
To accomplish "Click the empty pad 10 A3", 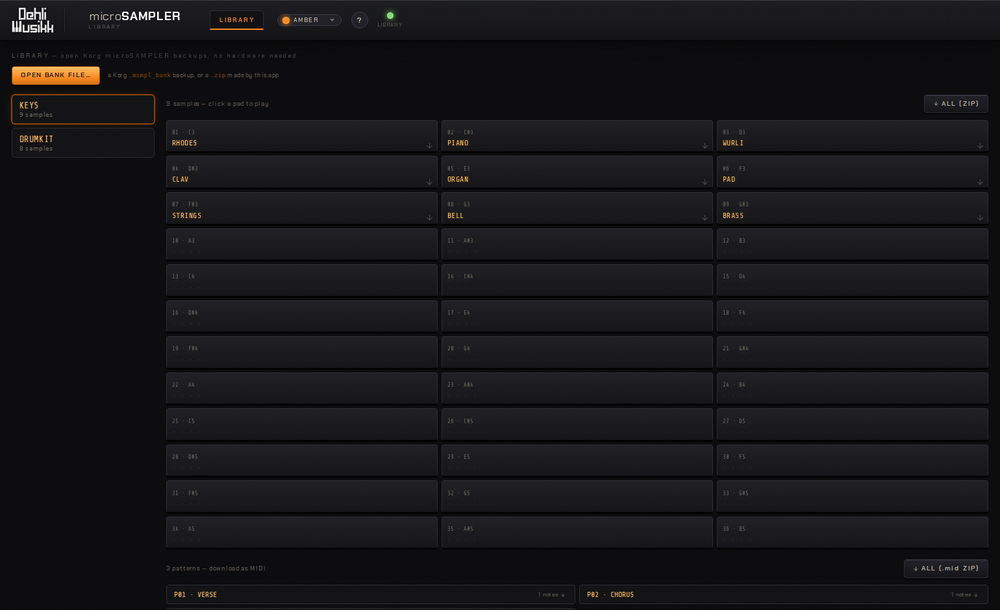I will click(302, 245).
